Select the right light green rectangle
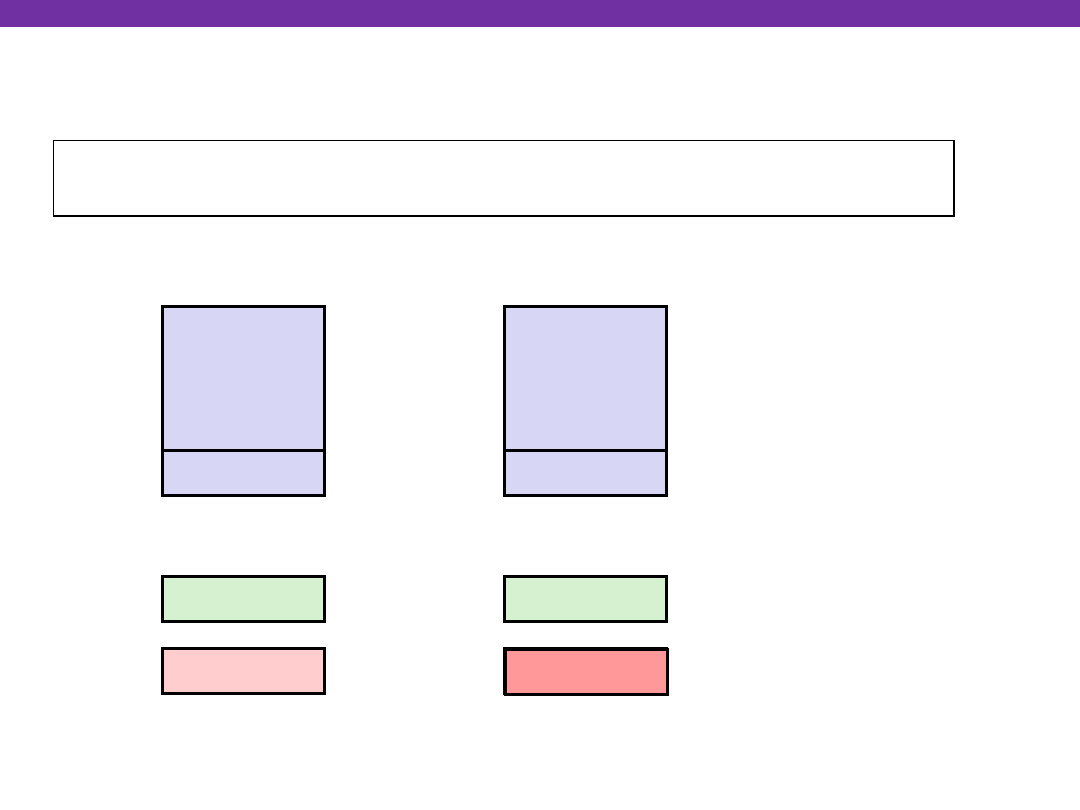1080x810 pixels. coord(585,599)
